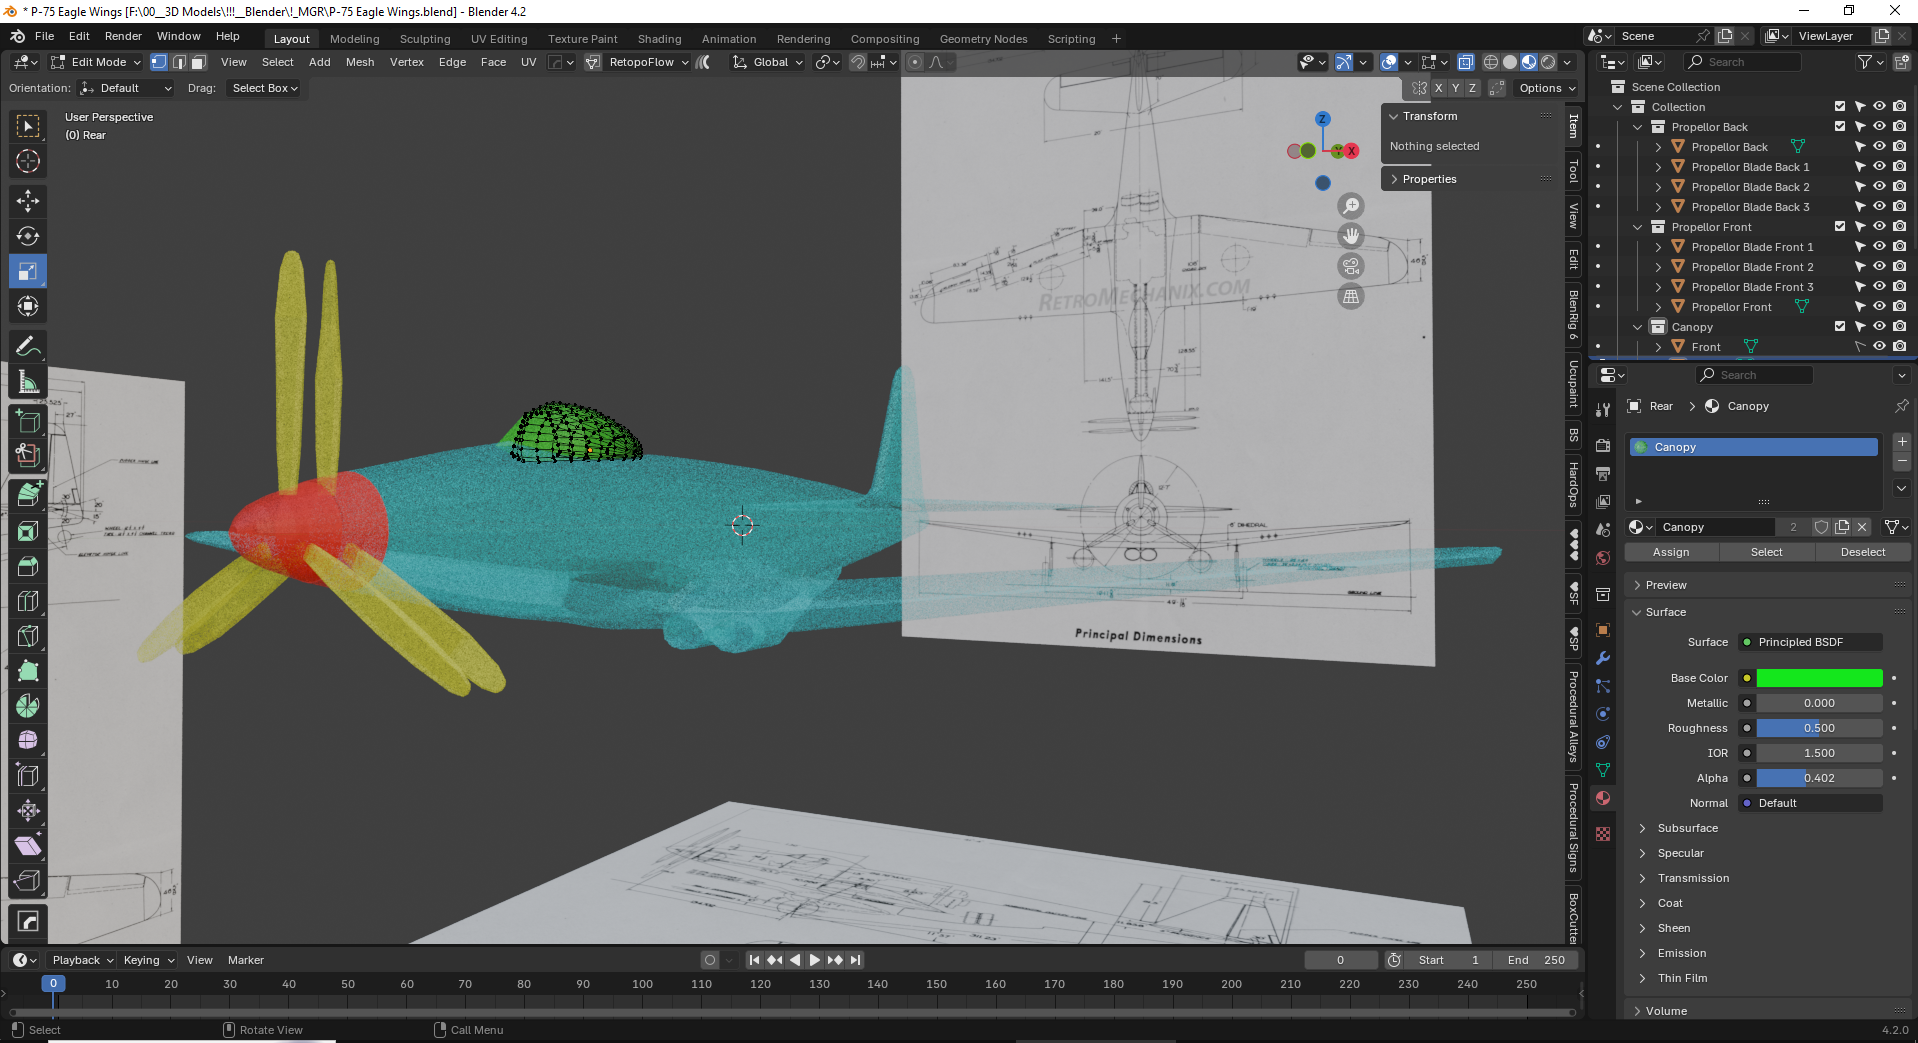Viewport: 1918px width, 1043px height.
Task: Open the Global transform orientation dropdown
Action: pyautogui.click(x=768, y=62)
